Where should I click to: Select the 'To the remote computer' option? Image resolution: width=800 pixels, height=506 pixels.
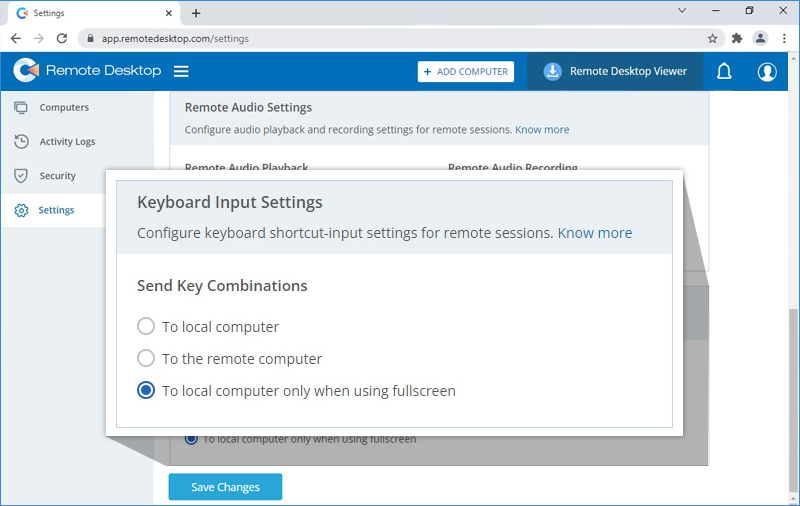(x=146, y=358)
